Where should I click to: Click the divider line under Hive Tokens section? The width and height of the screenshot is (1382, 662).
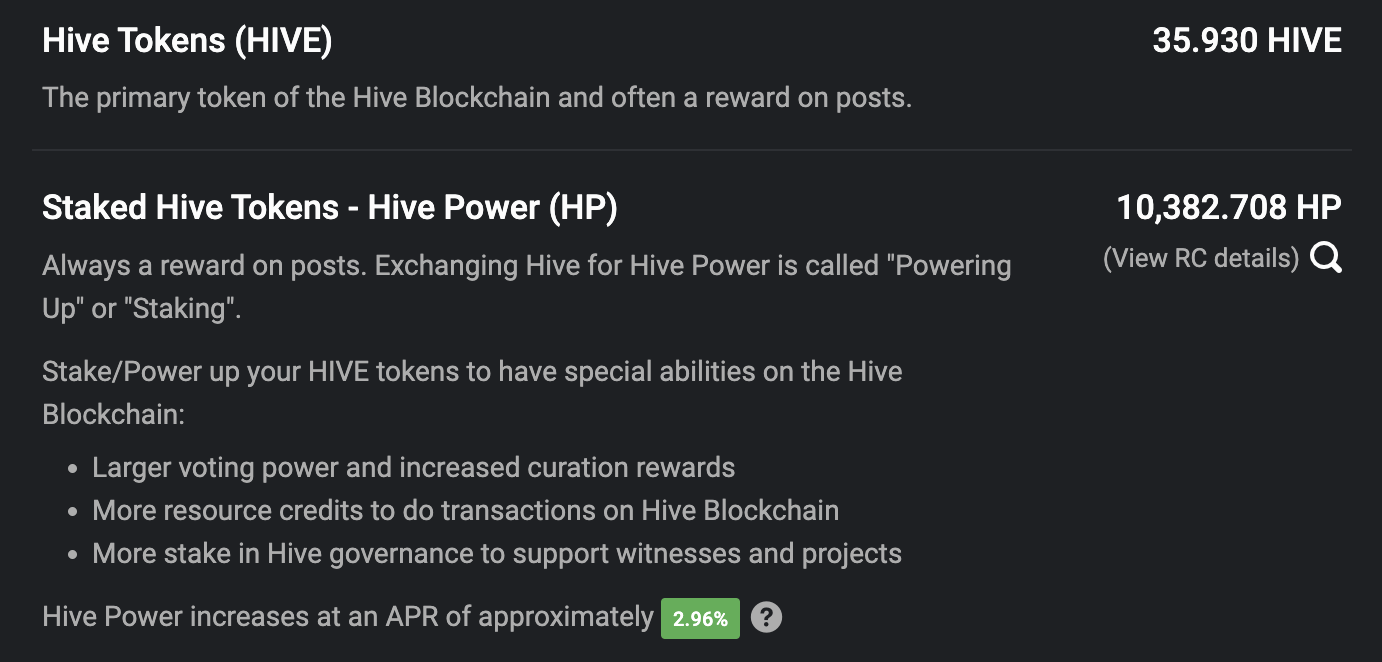click(691, 150)
